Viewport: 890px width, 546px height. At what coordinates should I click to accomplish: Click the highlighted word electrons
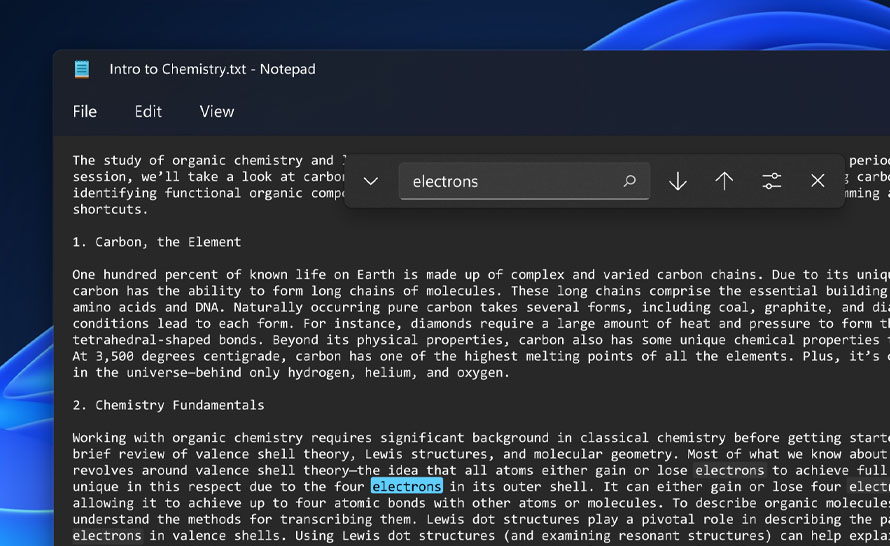(406, 486)
